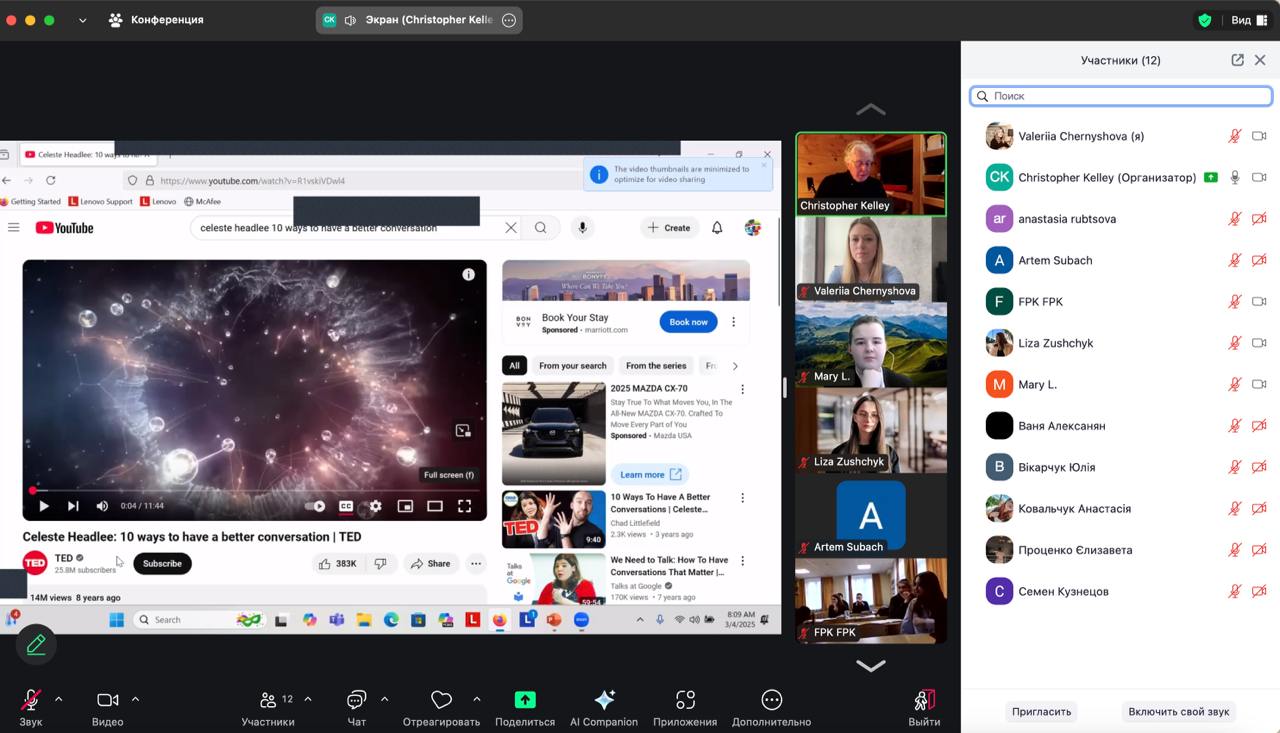Image resolution: width=1280 pixels, height=733 pixels.
Task: Close the Участники participants panel
Action: coord(1260,60)
